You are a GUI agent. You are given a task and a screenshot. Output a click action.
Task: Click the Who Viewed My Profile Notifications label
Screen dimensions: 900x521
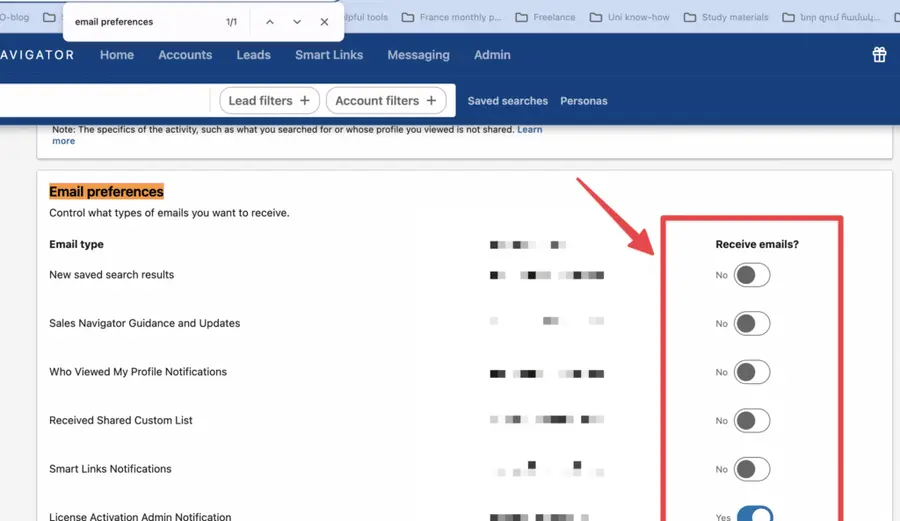[x=138, y=372]
